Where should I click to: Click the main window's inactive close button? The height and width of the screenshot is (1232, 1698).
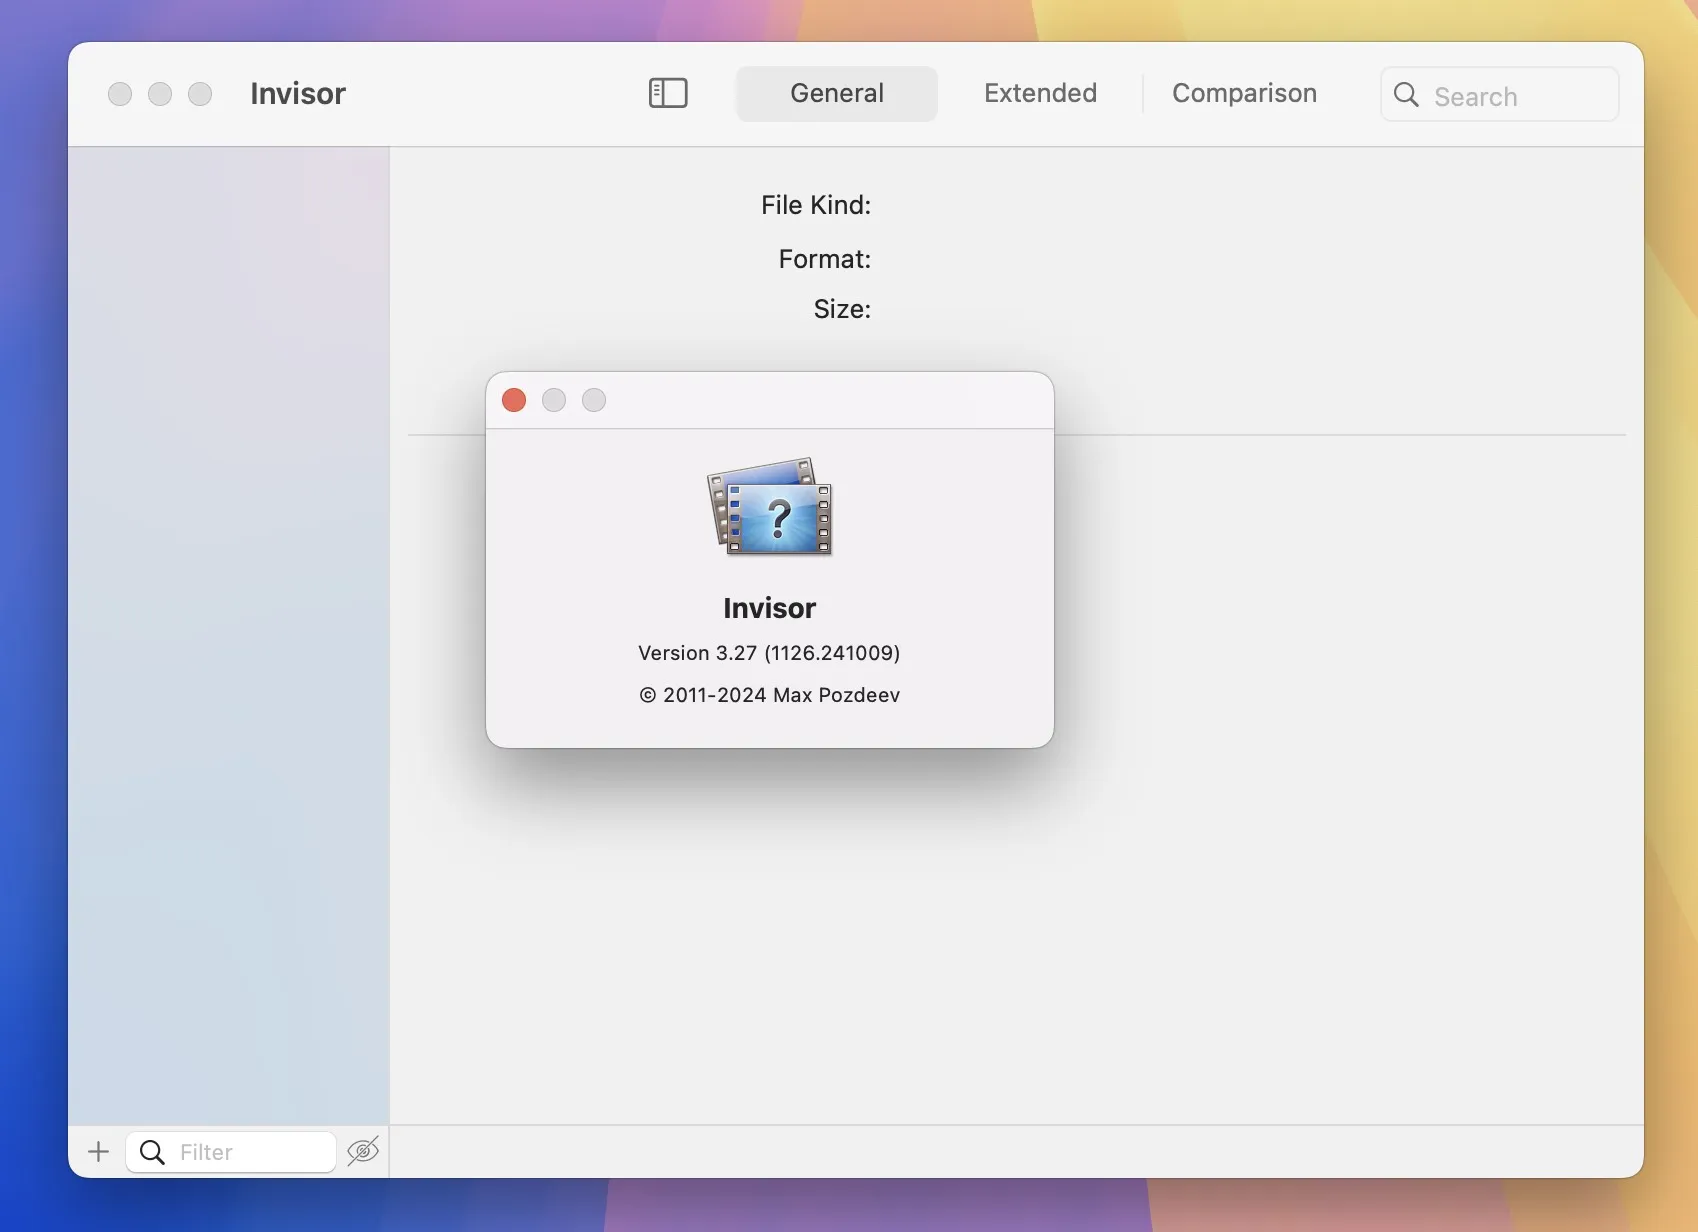pyautogui.click(x=120, y=94)
